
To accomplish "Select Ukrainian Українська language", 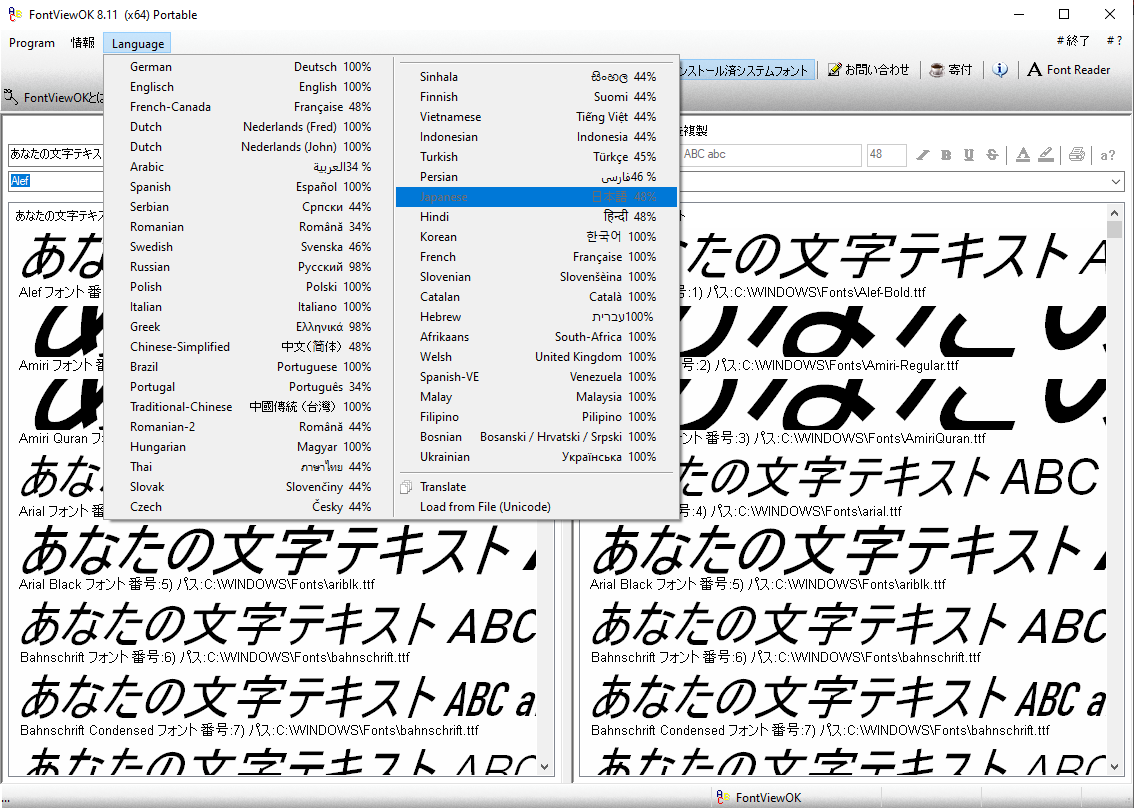I will [x=537, y=457].
